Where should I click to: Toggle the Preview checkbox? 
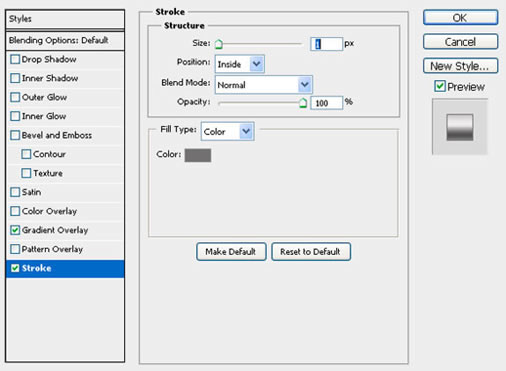tap(440, 86)
